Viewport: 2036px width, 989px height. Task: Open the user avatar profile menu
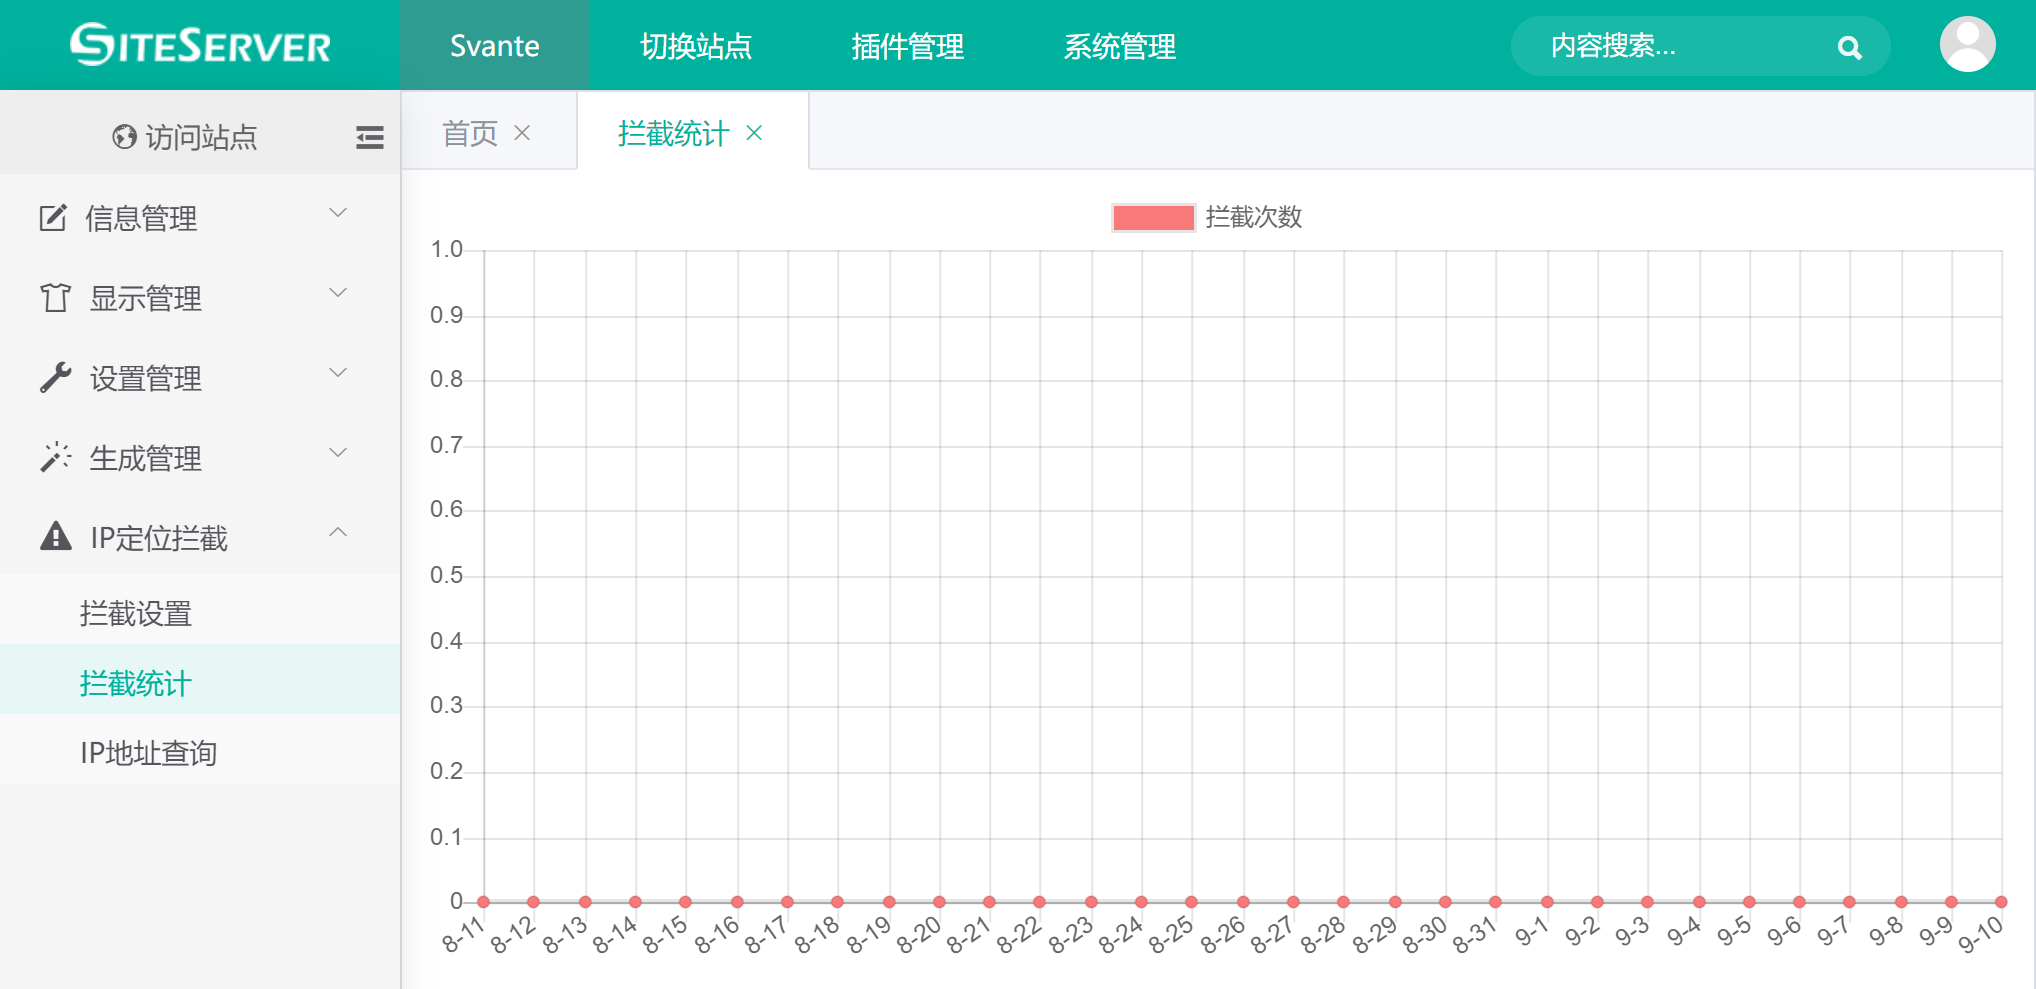pos(1967,45)
